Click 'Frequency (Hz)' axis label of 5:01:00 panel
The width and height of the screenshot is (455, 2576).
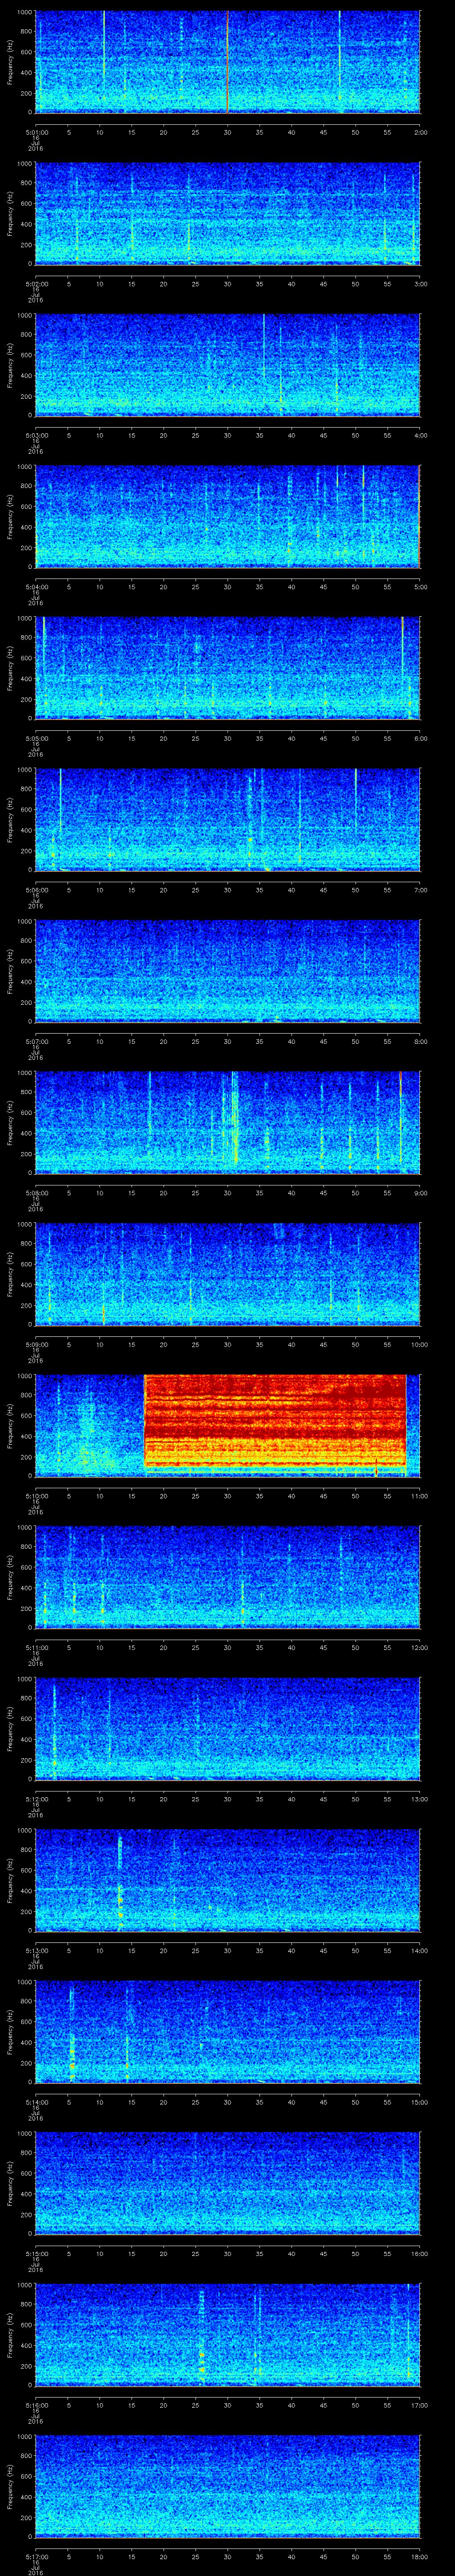click(10, 62)
